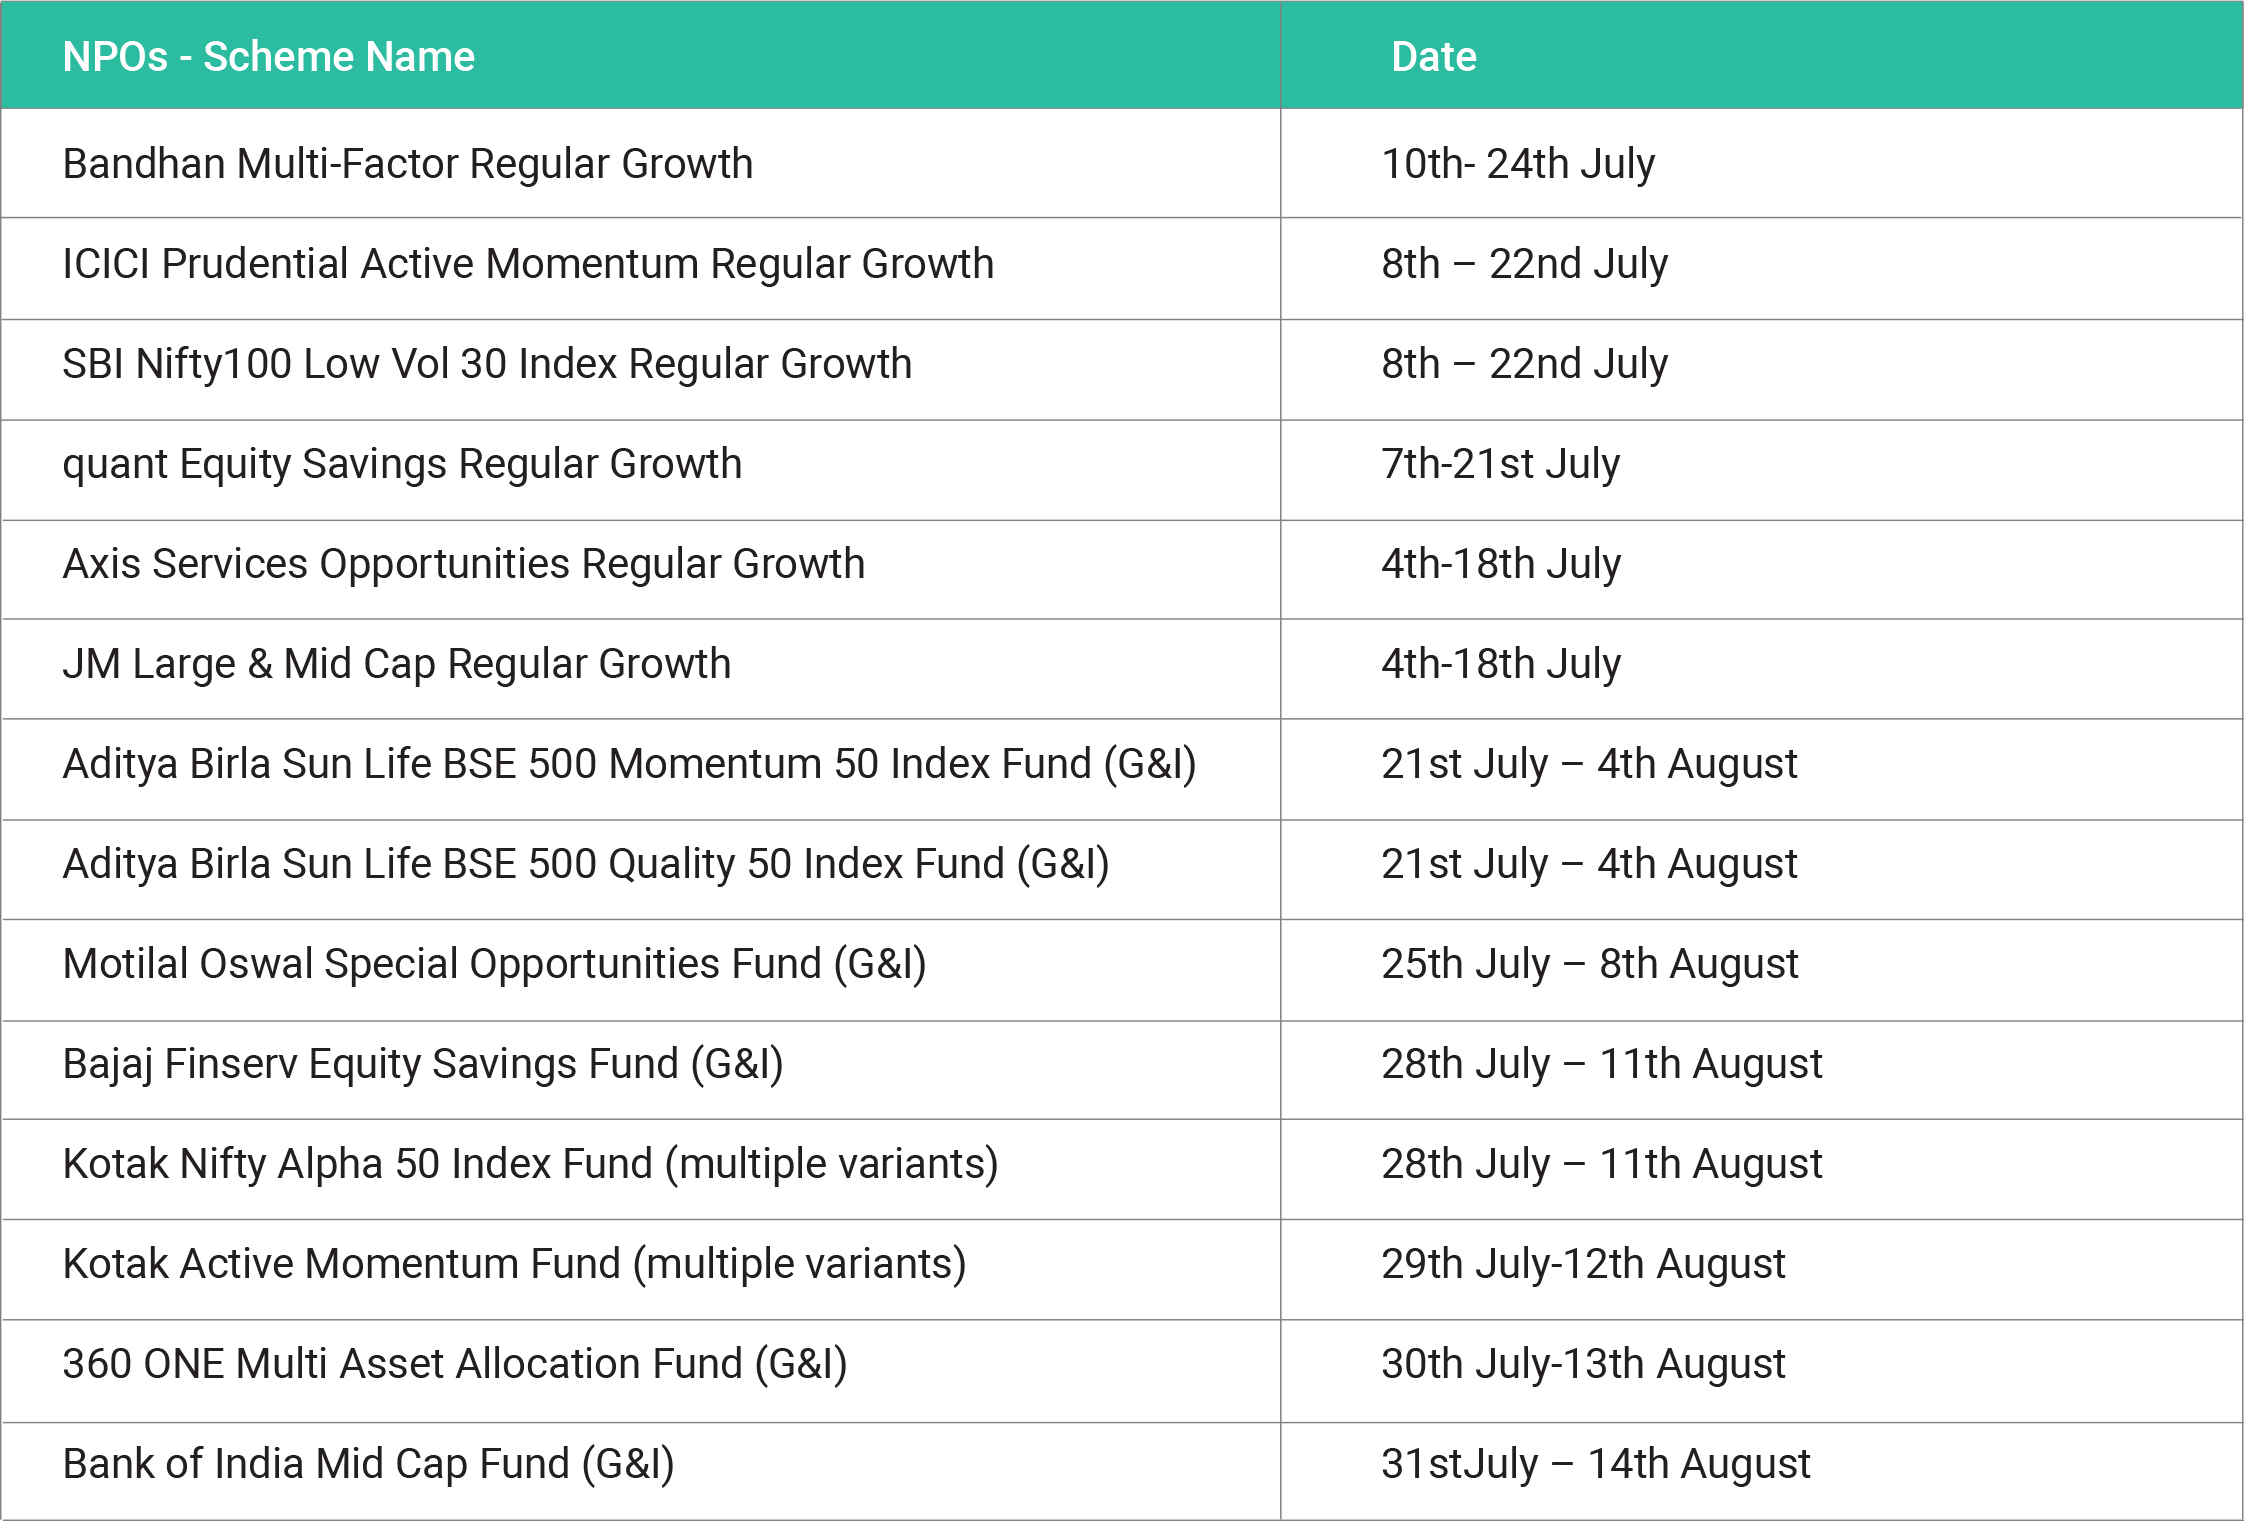Click quant Equity Savings Regular Growth

(402, 464)
